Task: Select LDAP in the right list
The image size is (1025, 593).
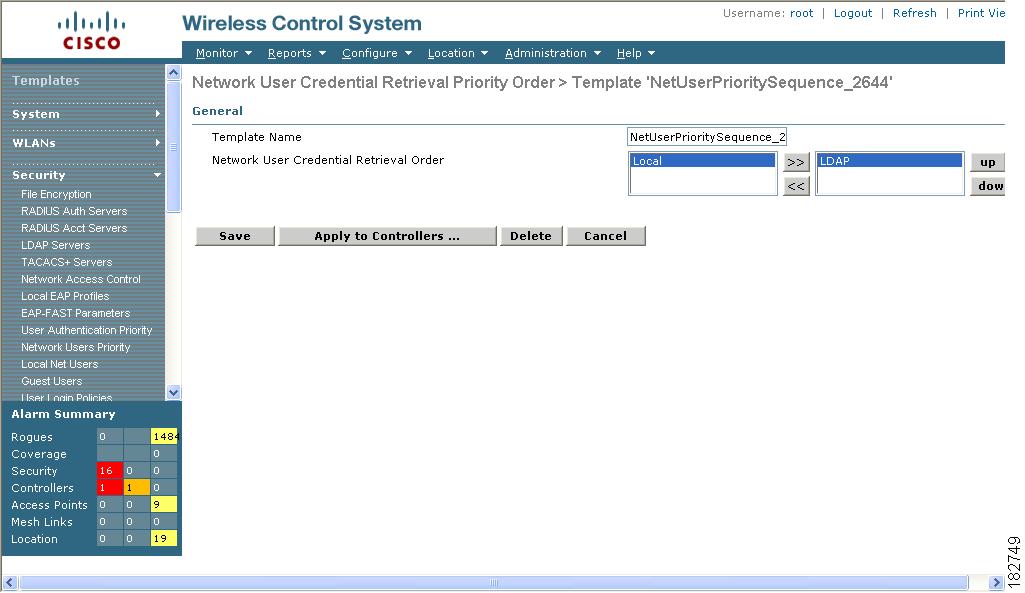Action: click(890, 161)
